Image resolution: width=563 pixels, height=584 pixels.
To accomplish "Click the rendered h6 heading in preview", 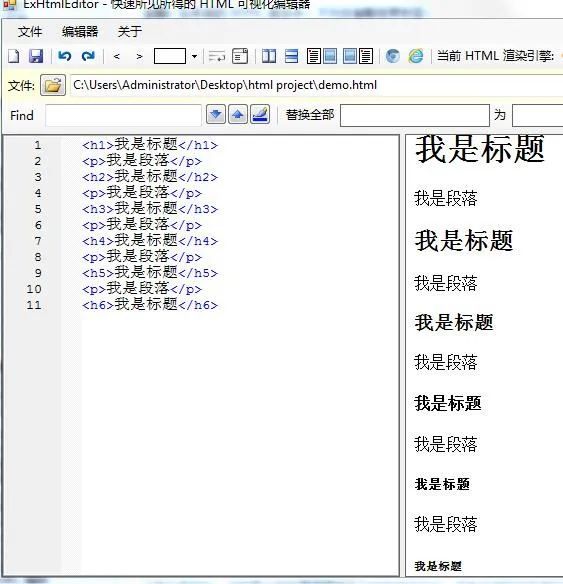I will pyautogui.click(x=438, y=566).
